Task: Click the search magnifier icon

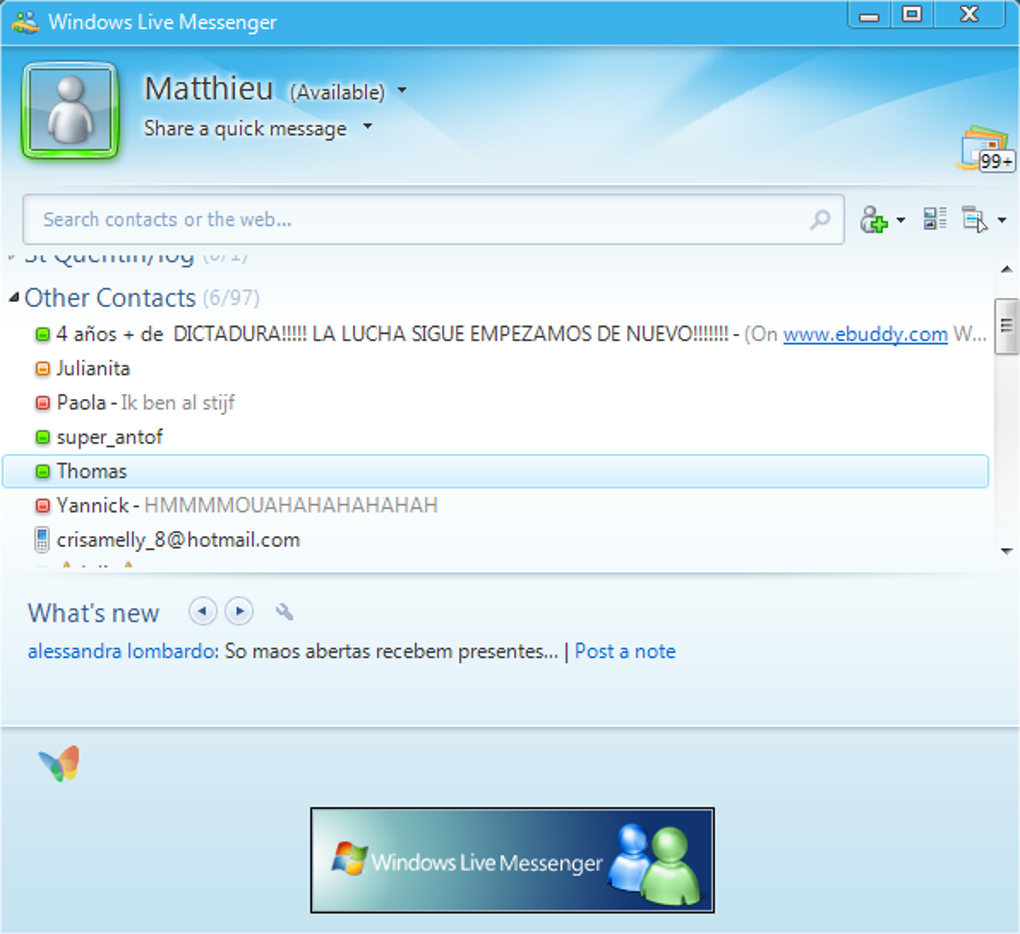Action: pos(820,219)
